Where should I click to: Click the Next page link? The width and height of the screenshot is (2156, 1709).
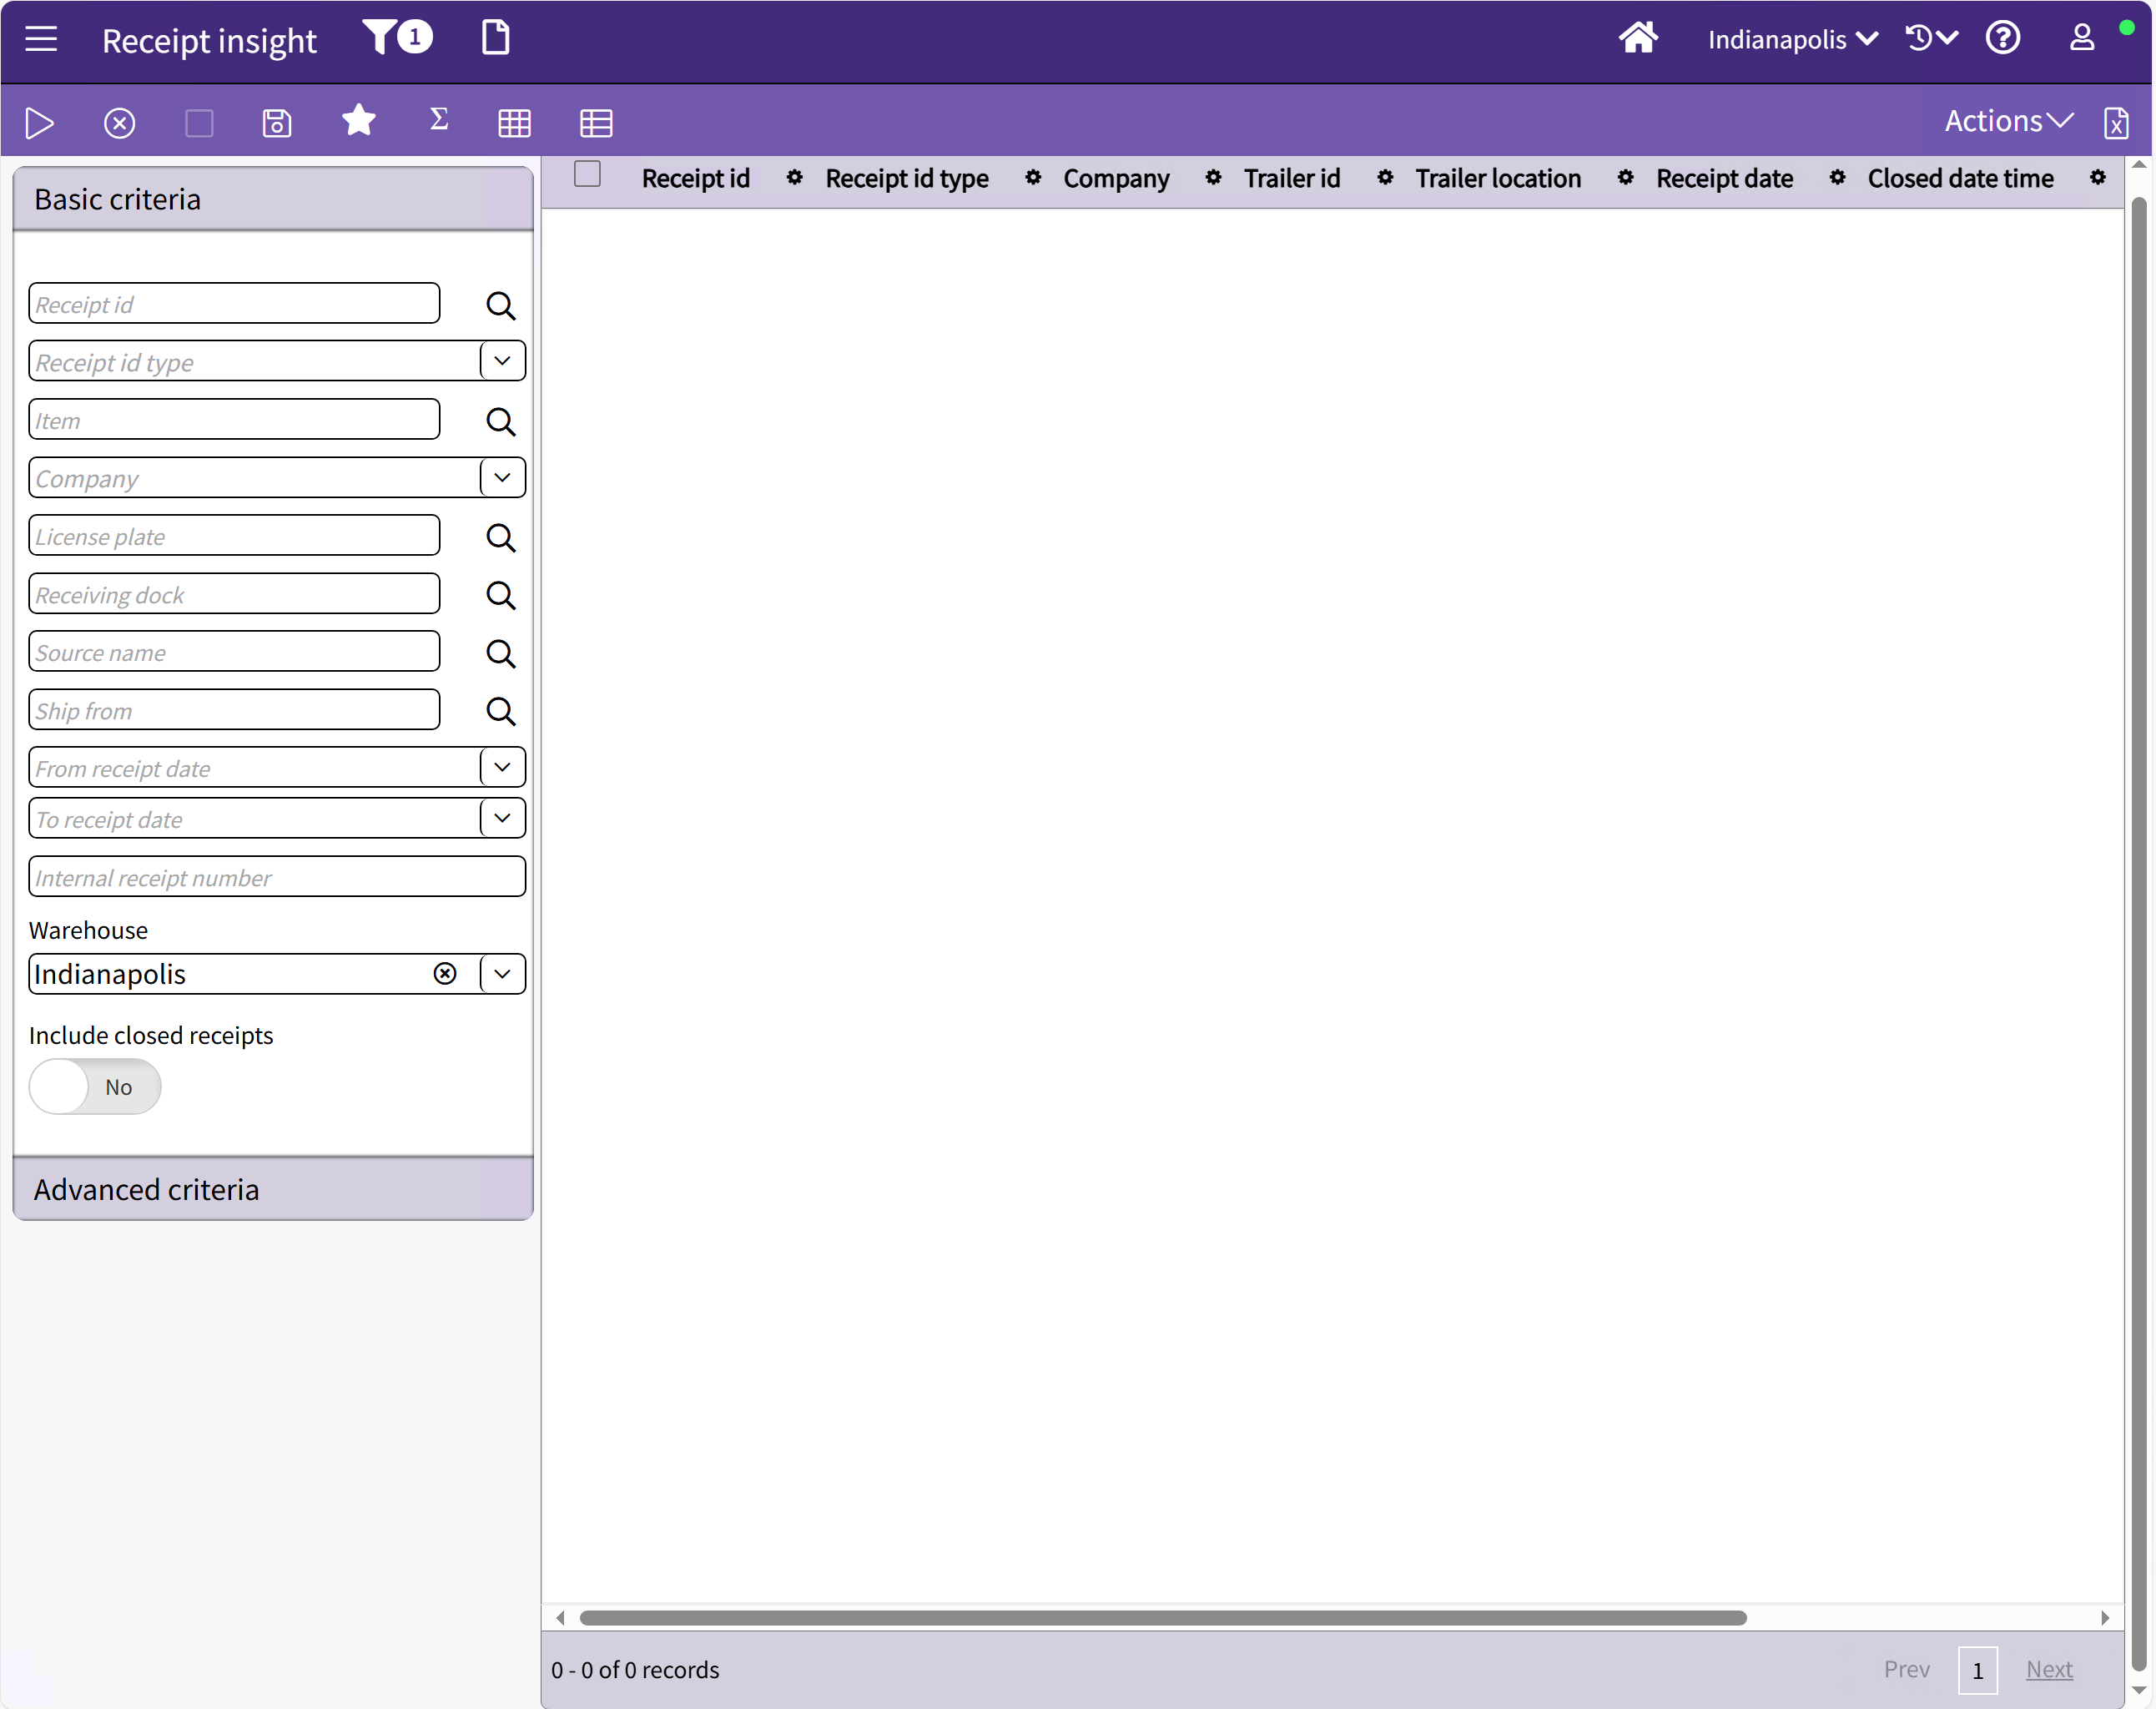(2048, 1669)
